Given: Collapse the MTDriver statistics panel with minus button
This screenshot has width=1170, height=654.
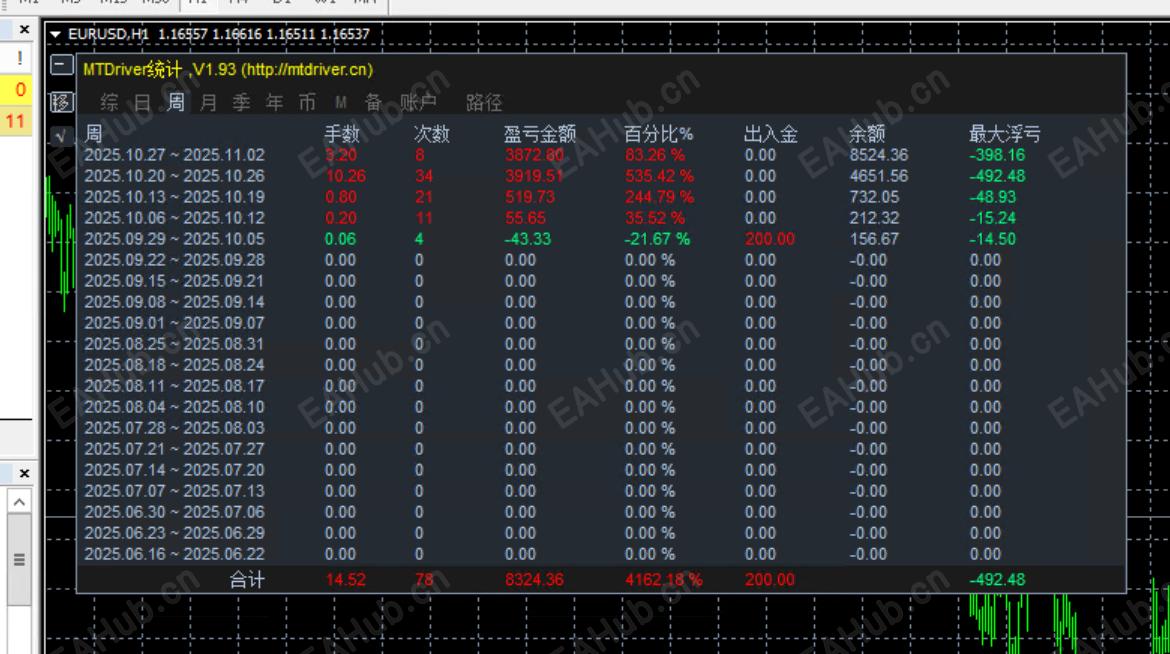Looking at the screenshot, I should (62, 65).
